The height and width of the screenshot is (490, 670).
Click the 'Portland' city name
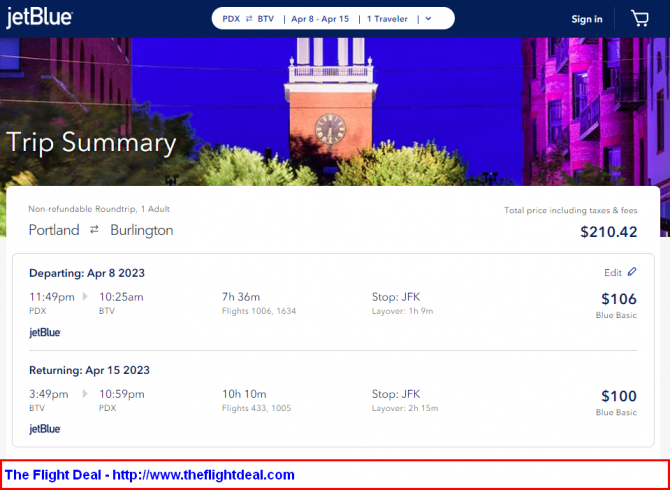click(x=54, y=230)
